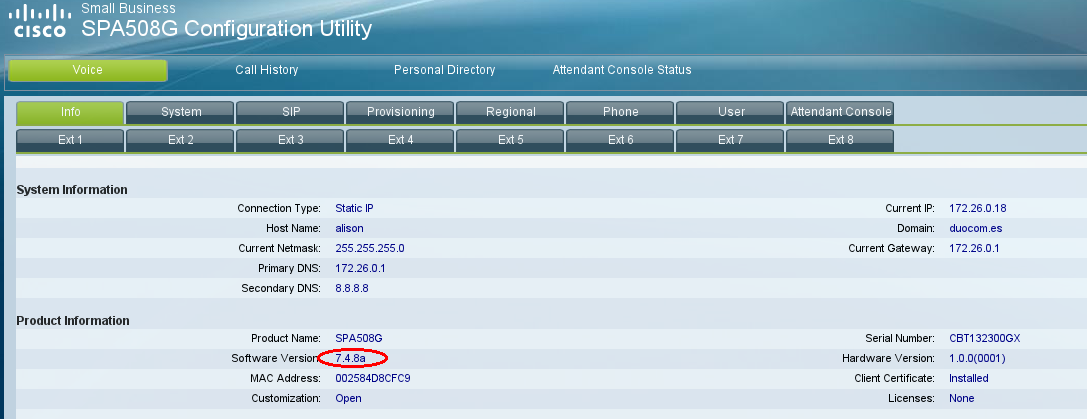Click the Cisco logo icon

(40, 22)
